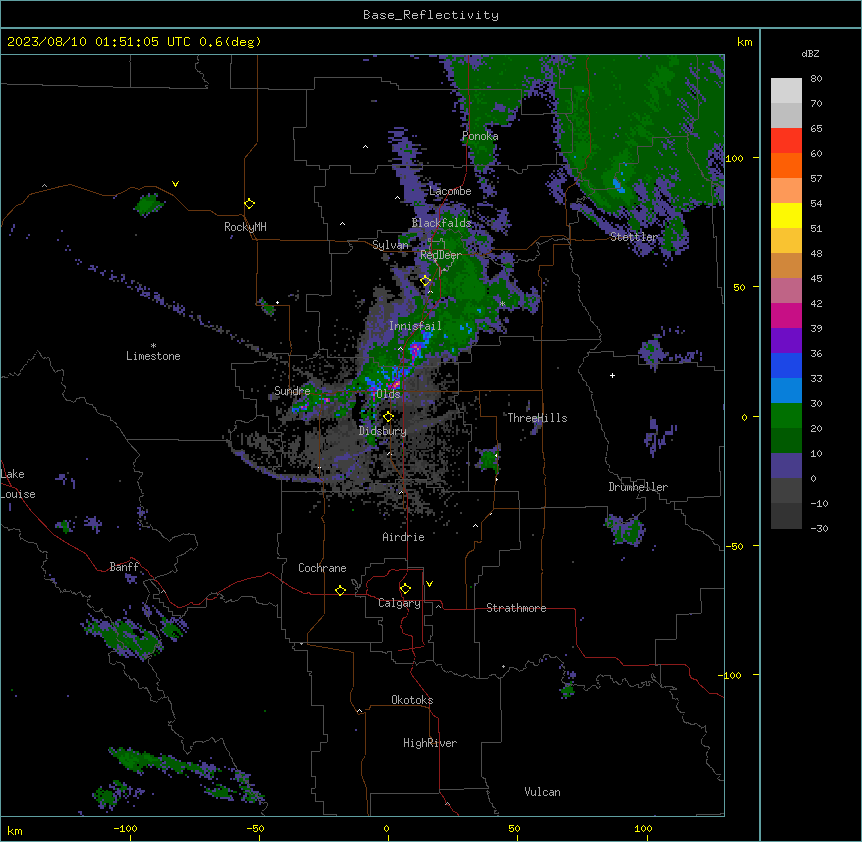This screenshot has width=862, height=842.
Task: Select the yellow 51-54 dBZ legend swatch
Action: [786, 215]
